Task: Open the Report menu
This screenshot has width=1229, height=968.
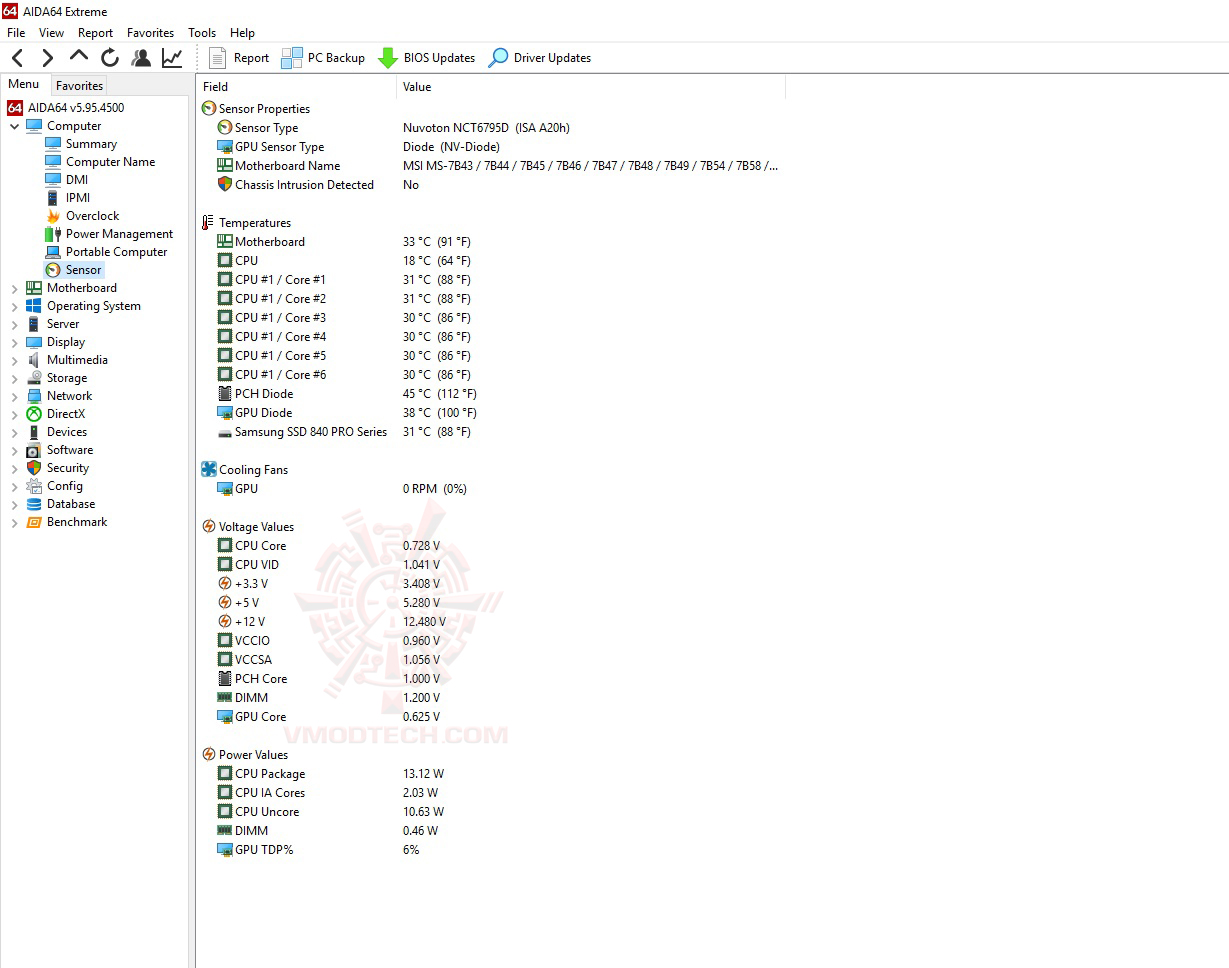Action: (x=96, y=33)
